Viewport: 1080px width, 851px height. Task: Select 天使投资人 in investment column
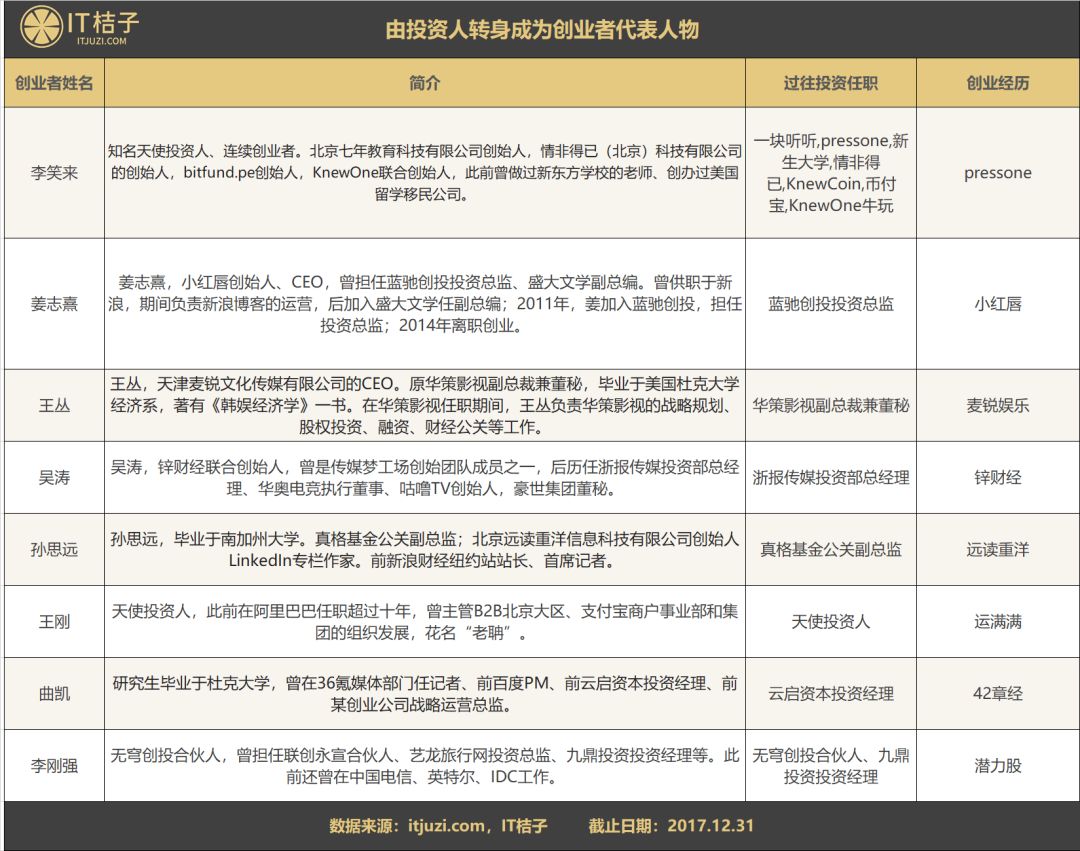(831, 622)
